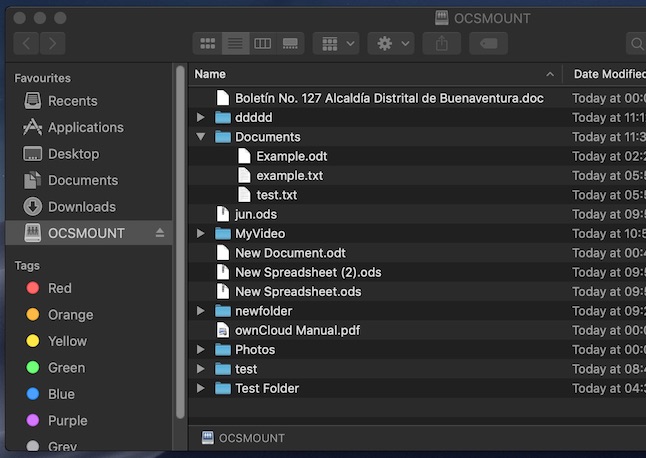
Task: Click the Share toolbar button
Action: click(442, 43)
